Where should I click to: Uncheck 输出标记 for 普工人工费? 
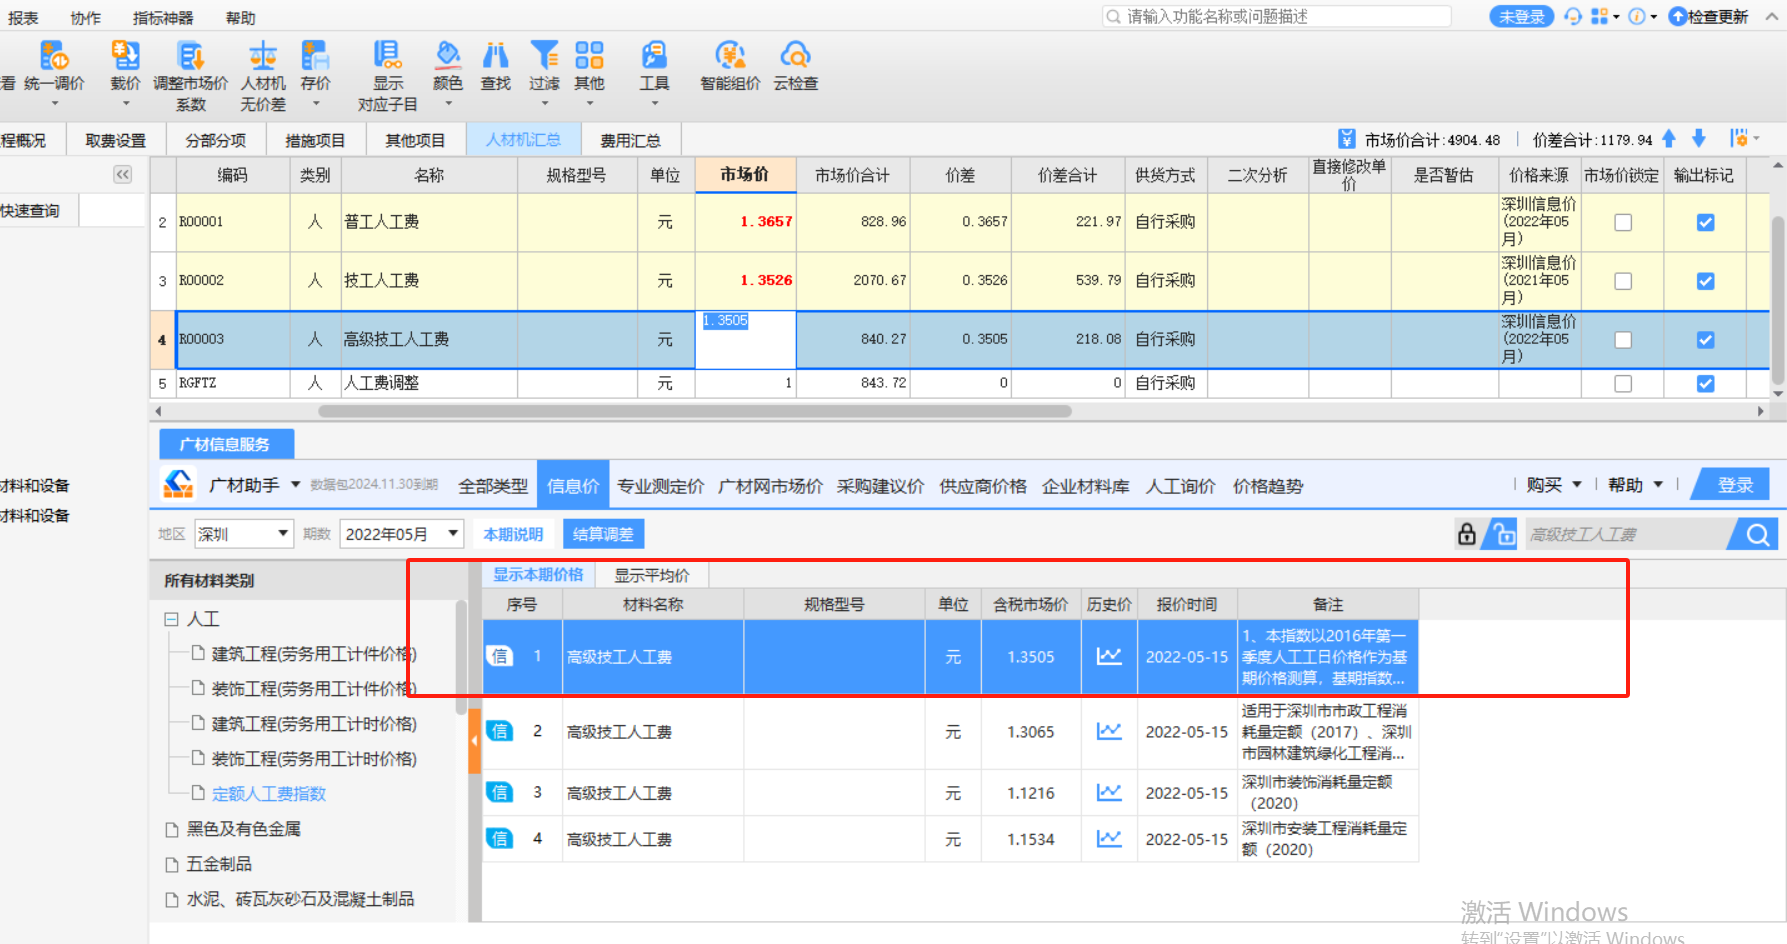1706,222
